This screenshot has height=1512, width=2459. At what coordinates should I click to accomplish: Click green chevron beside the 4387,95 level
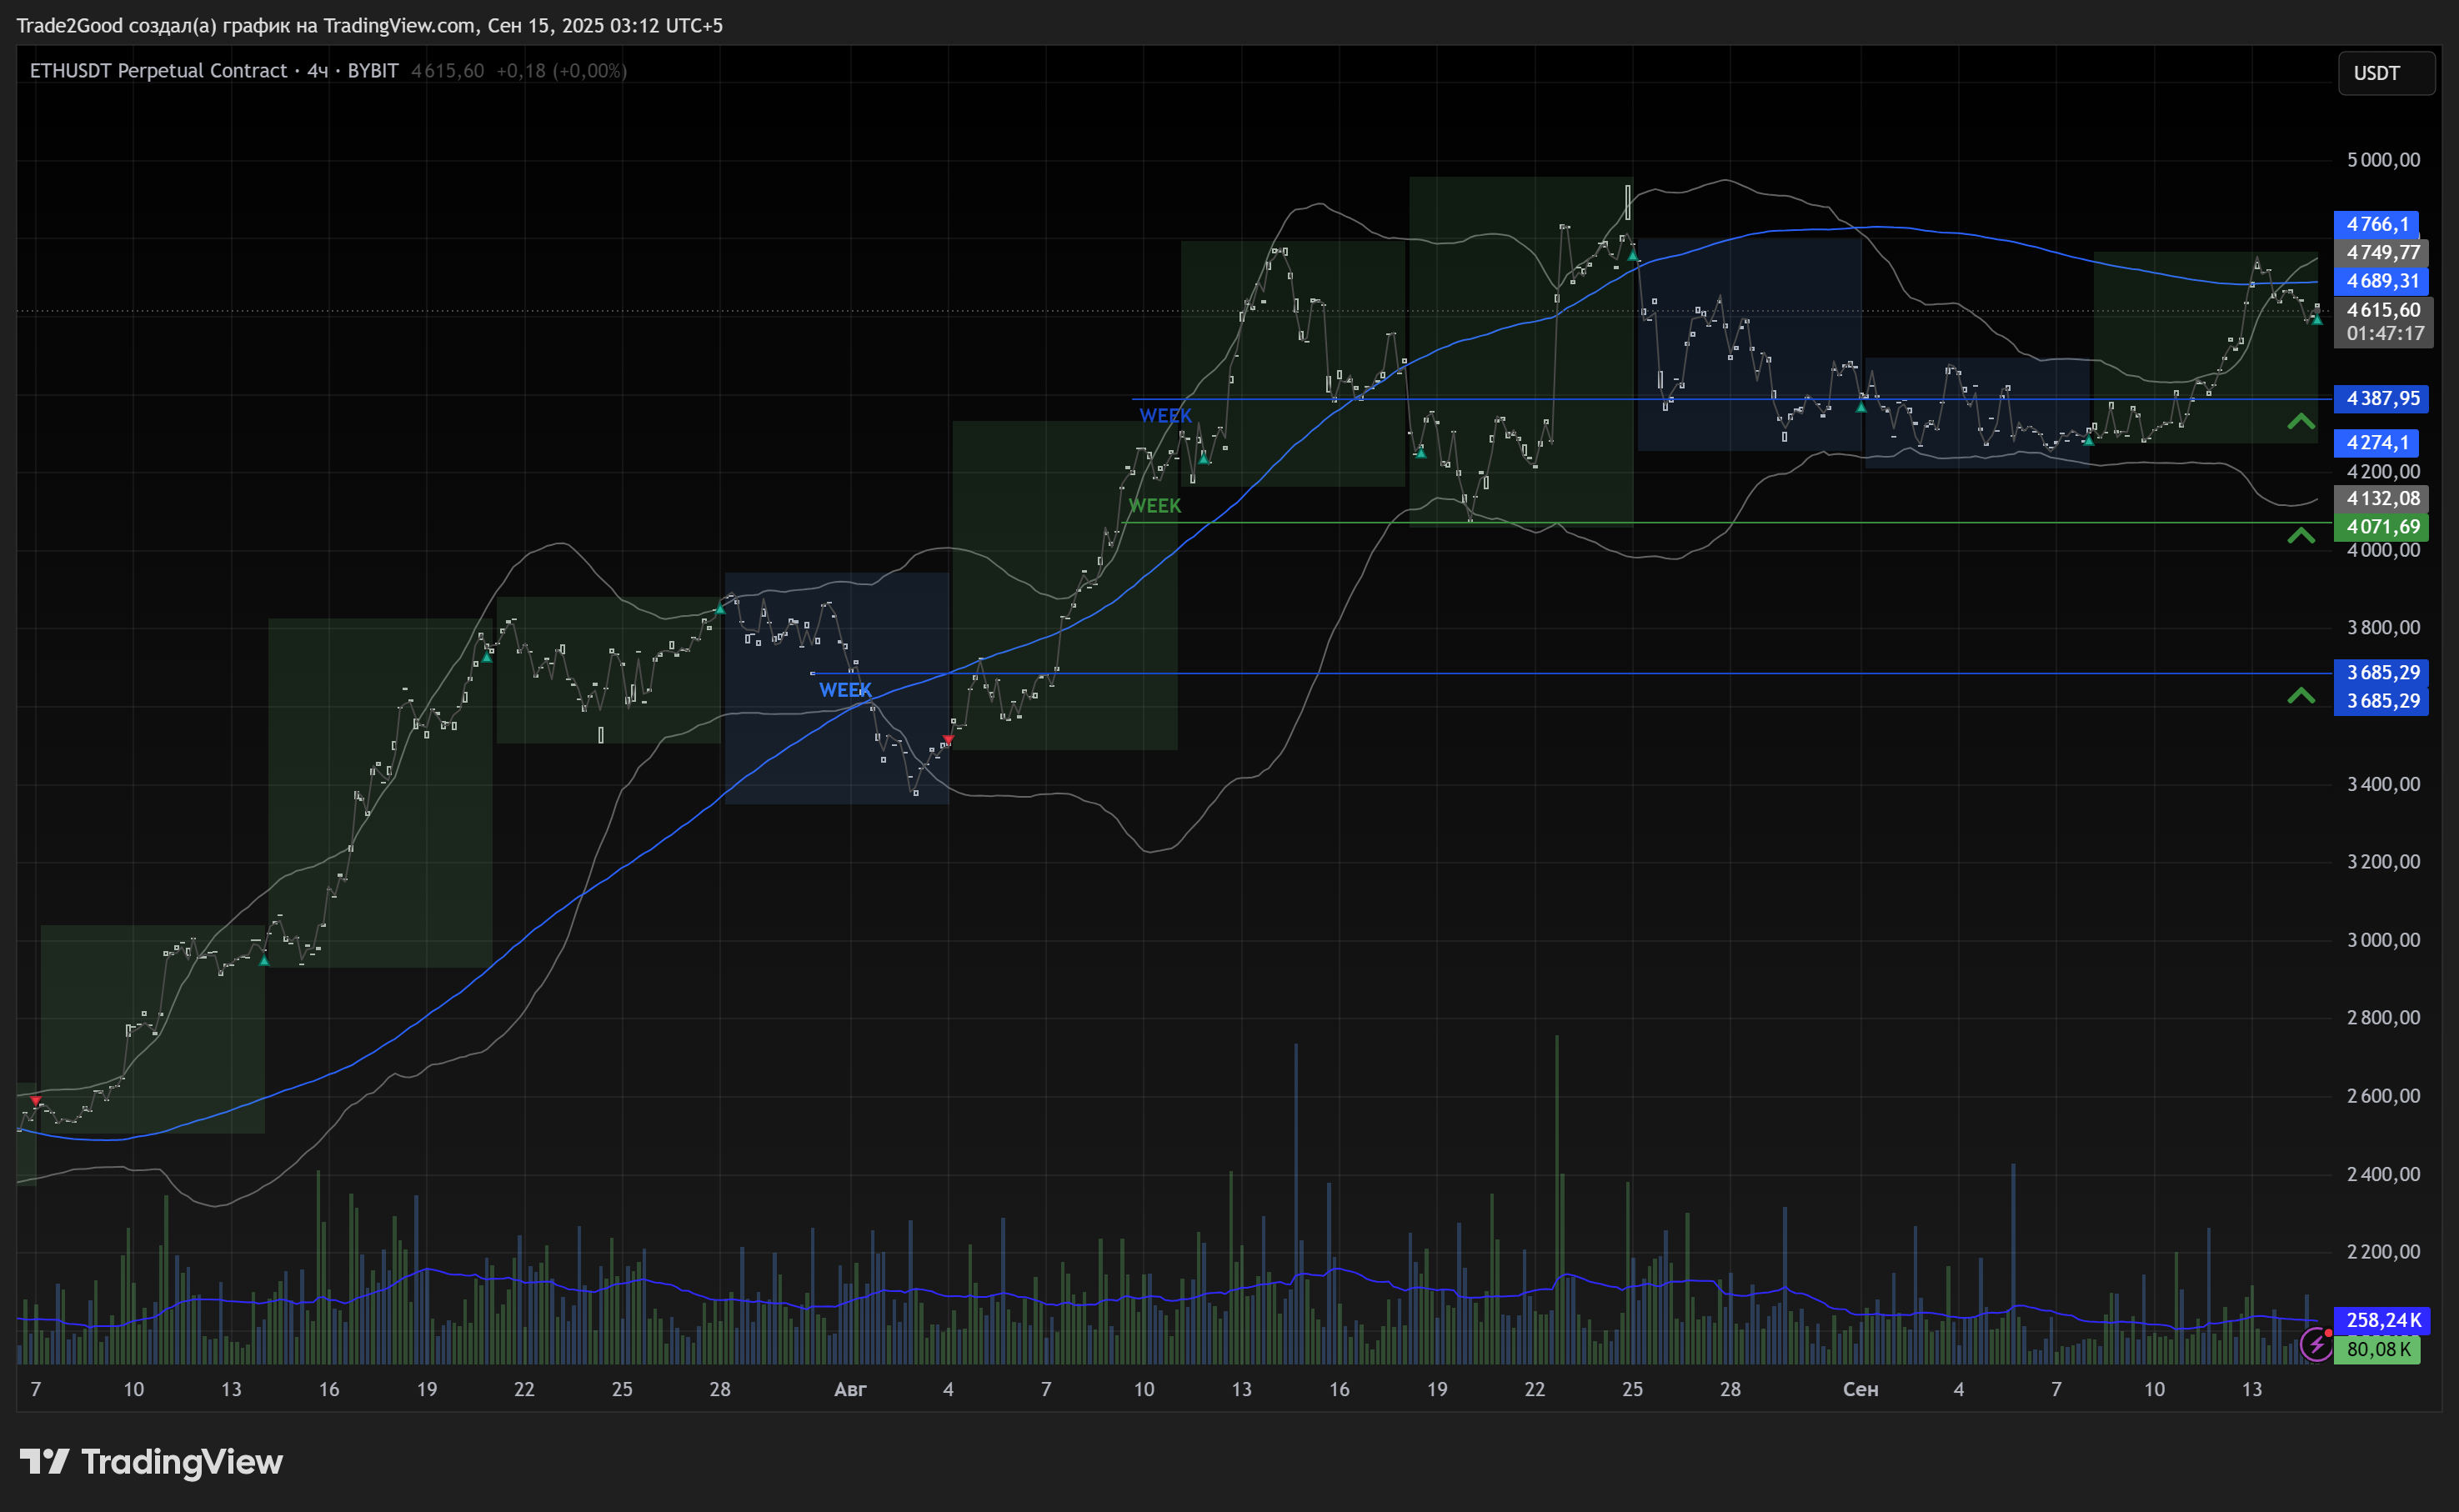coord(2301,422)
